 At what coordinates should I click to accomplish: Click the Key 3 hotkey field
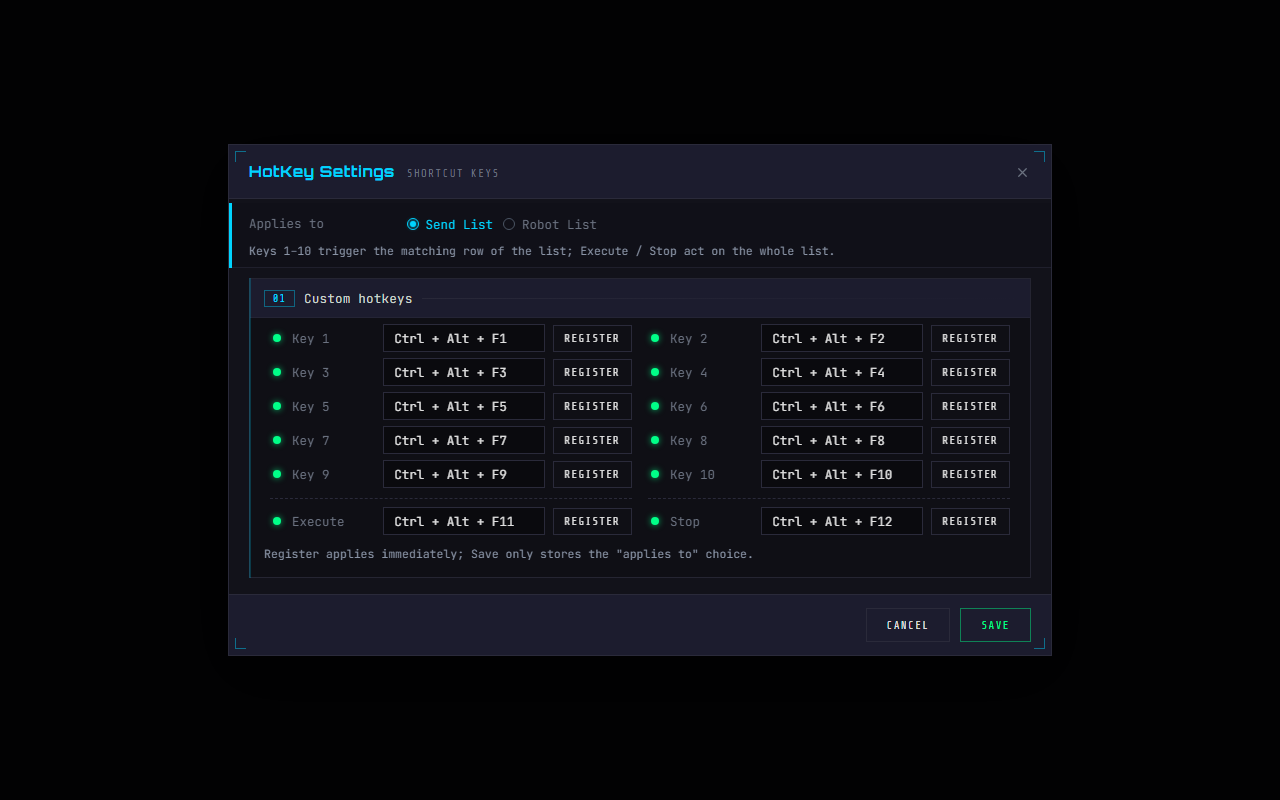coord(464,372)
